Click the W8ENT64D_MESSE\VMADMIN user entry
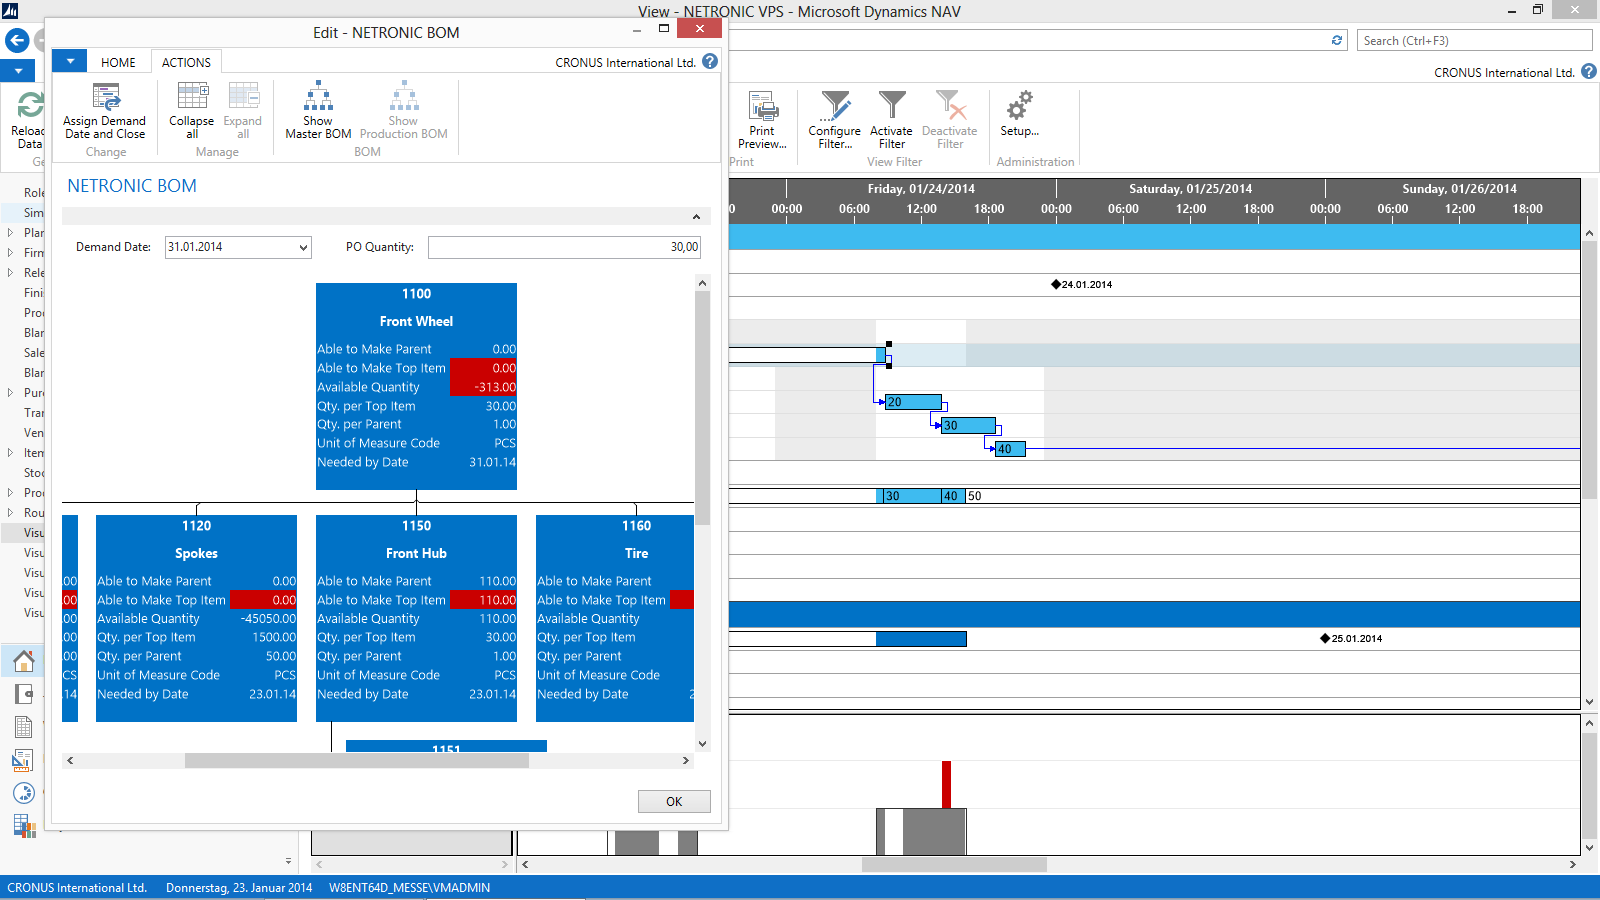 (x=409, y=888)
